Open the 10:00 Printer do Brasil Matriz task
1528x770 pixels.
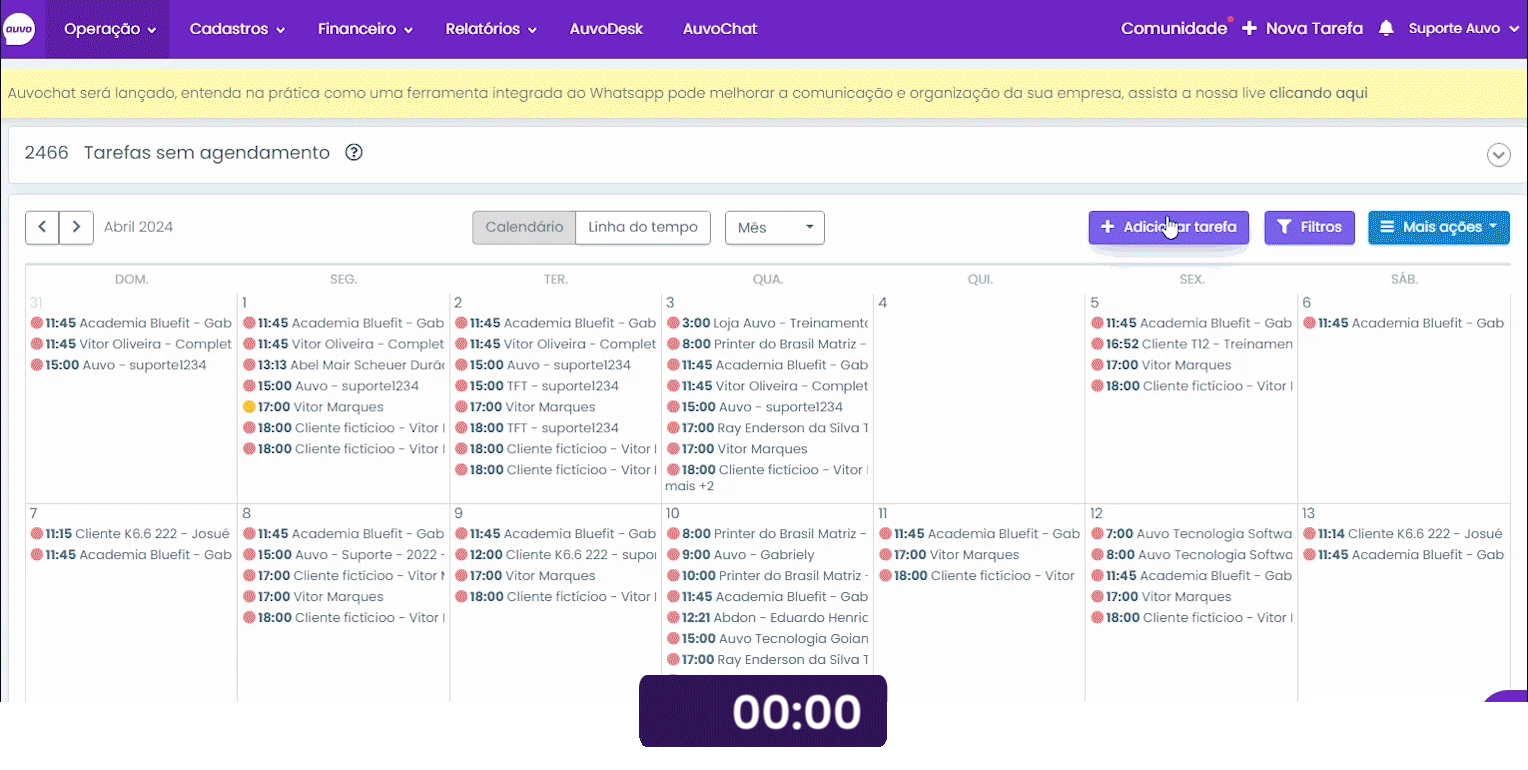(x=766, y=576)
